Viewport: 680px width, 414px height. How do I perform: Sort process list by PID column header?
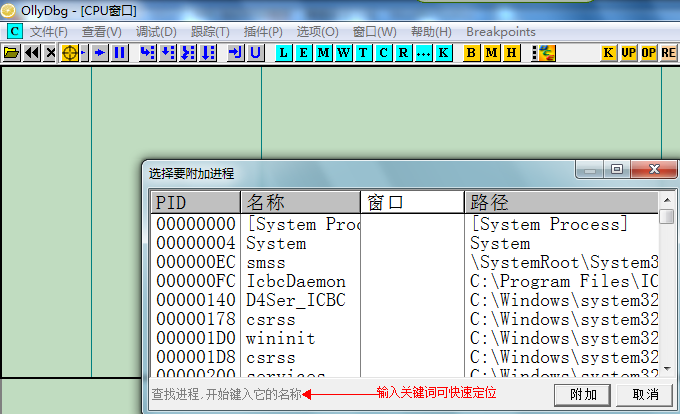196,202
